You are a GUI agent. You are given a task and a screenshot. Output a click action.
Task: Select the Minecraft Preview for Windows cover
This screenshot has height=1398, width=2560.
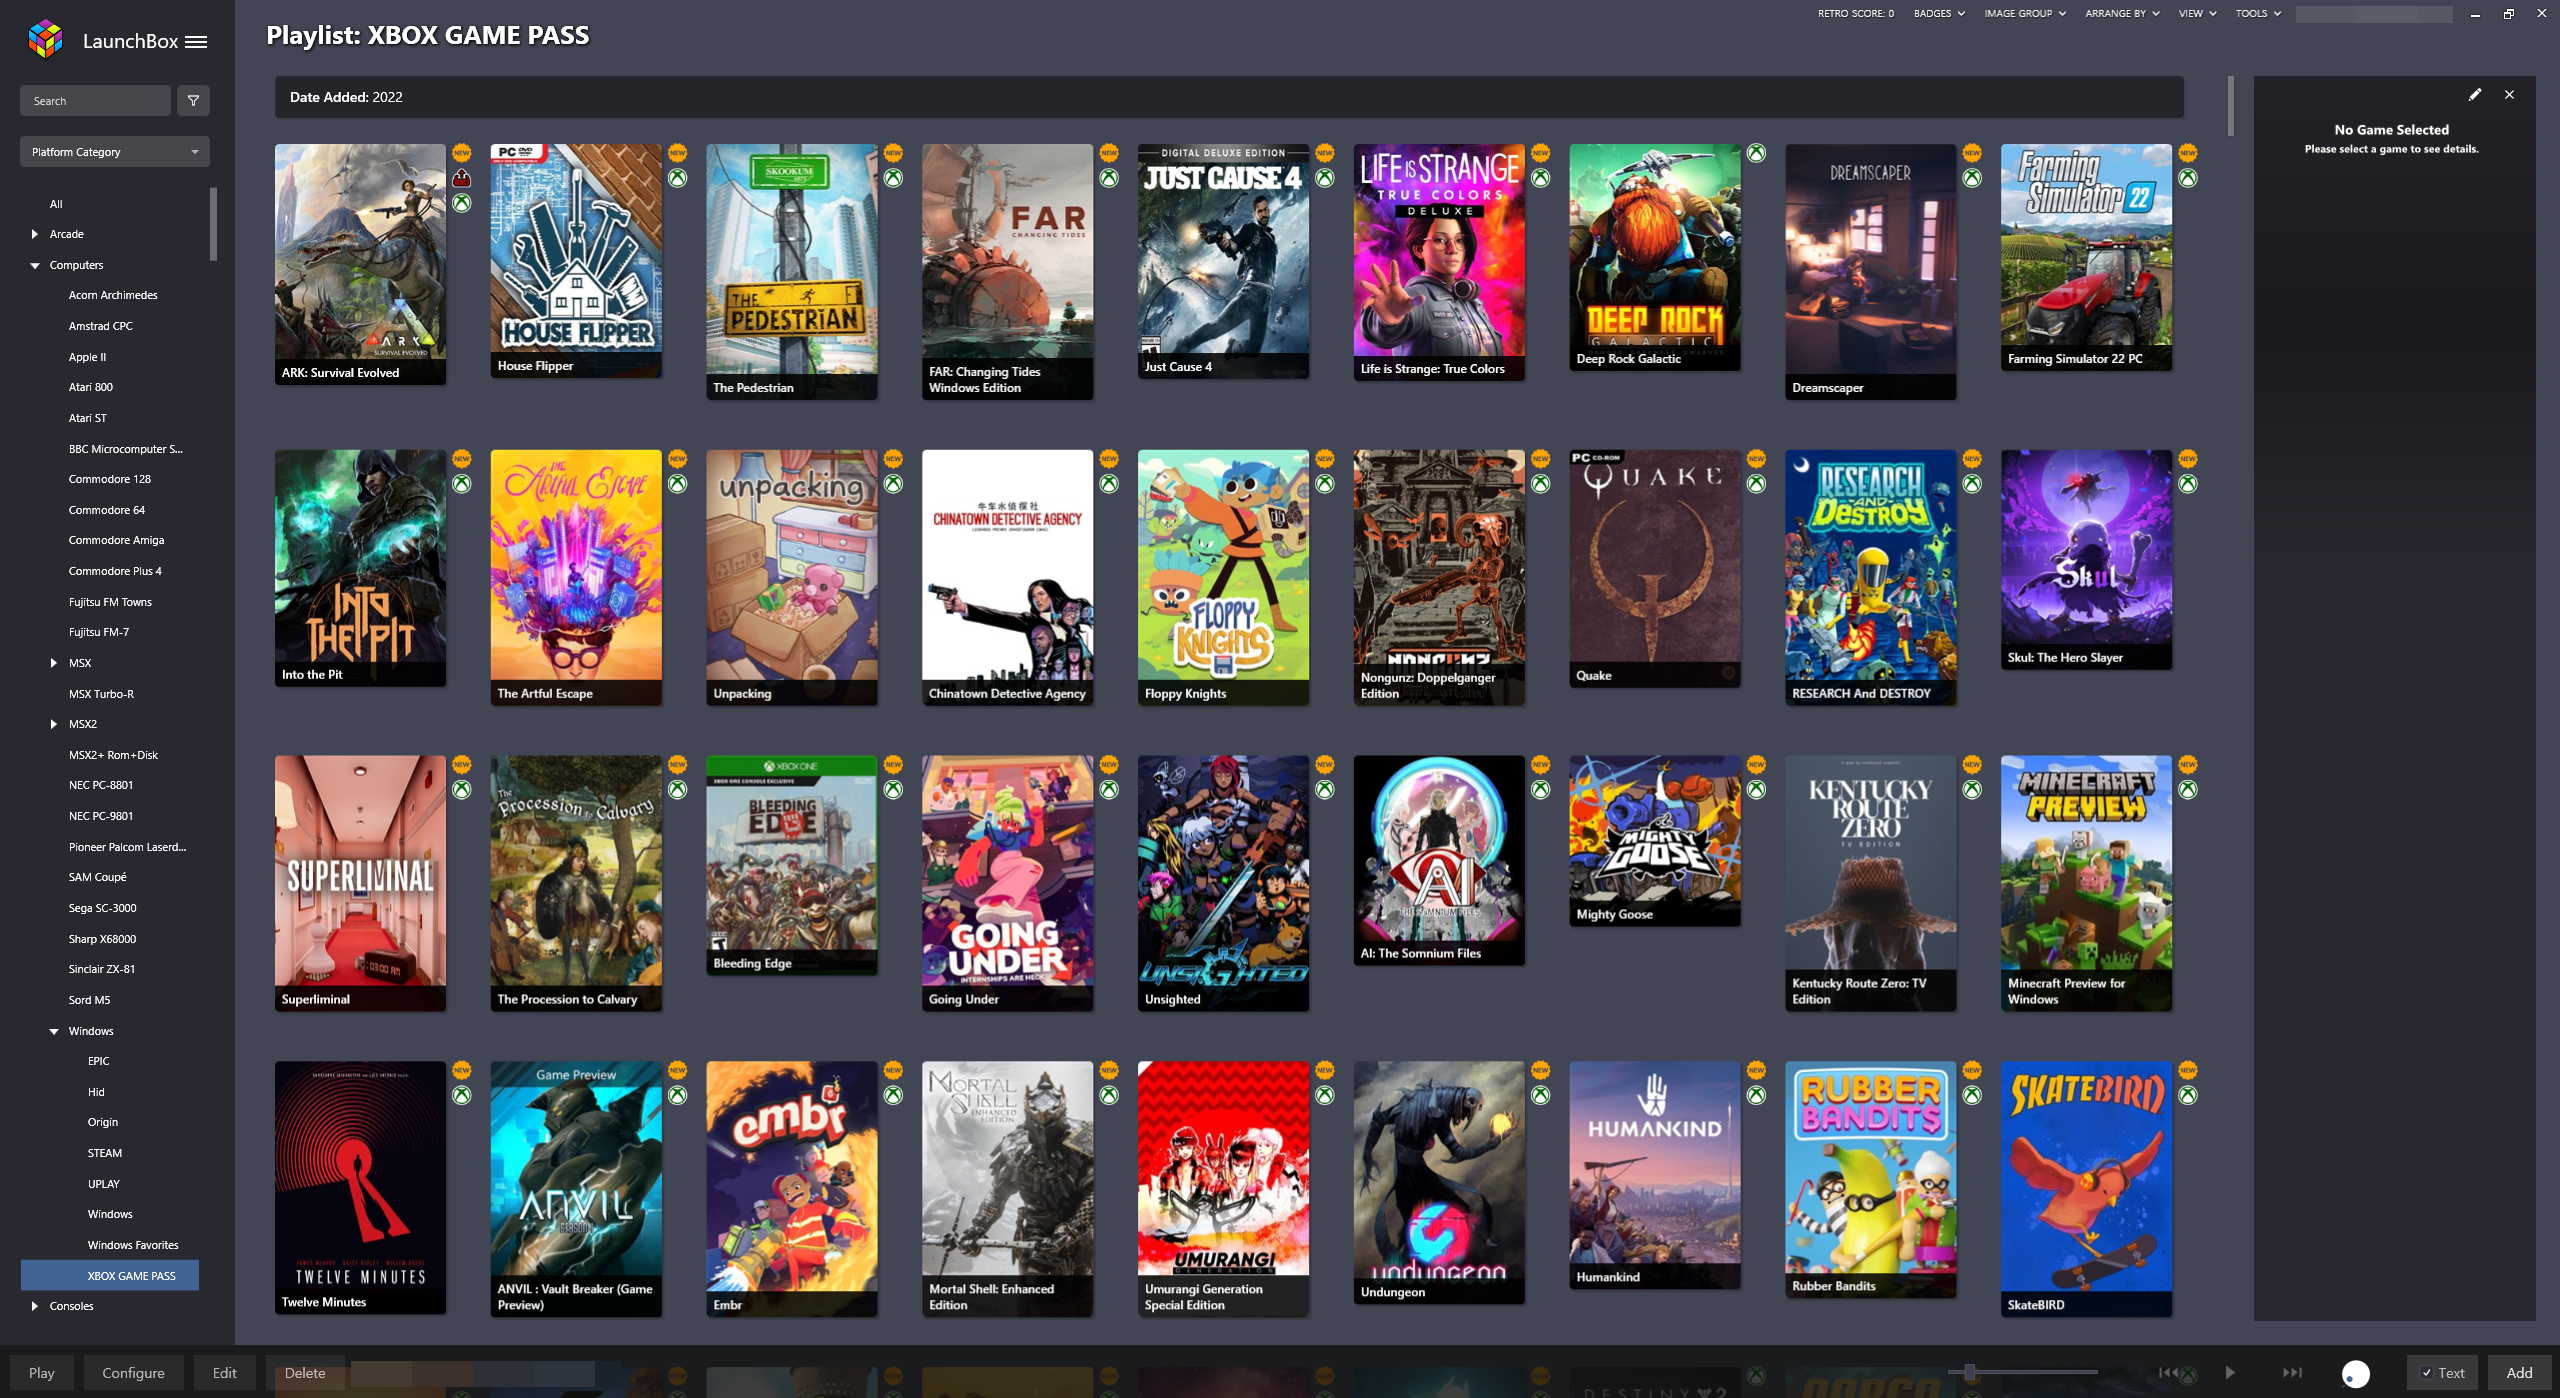coord(2087,883)
